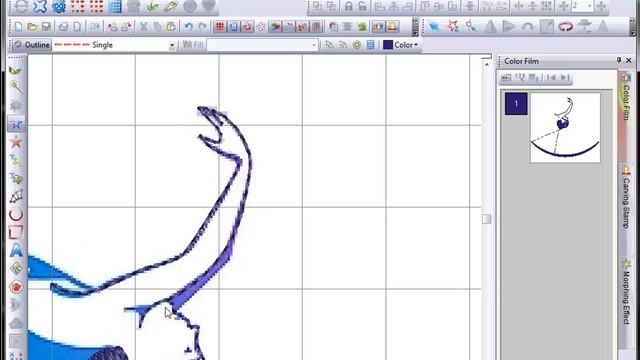Save the design with the disk icon
Viewport: 640px width, 360px height.
[x=46, y=27]
